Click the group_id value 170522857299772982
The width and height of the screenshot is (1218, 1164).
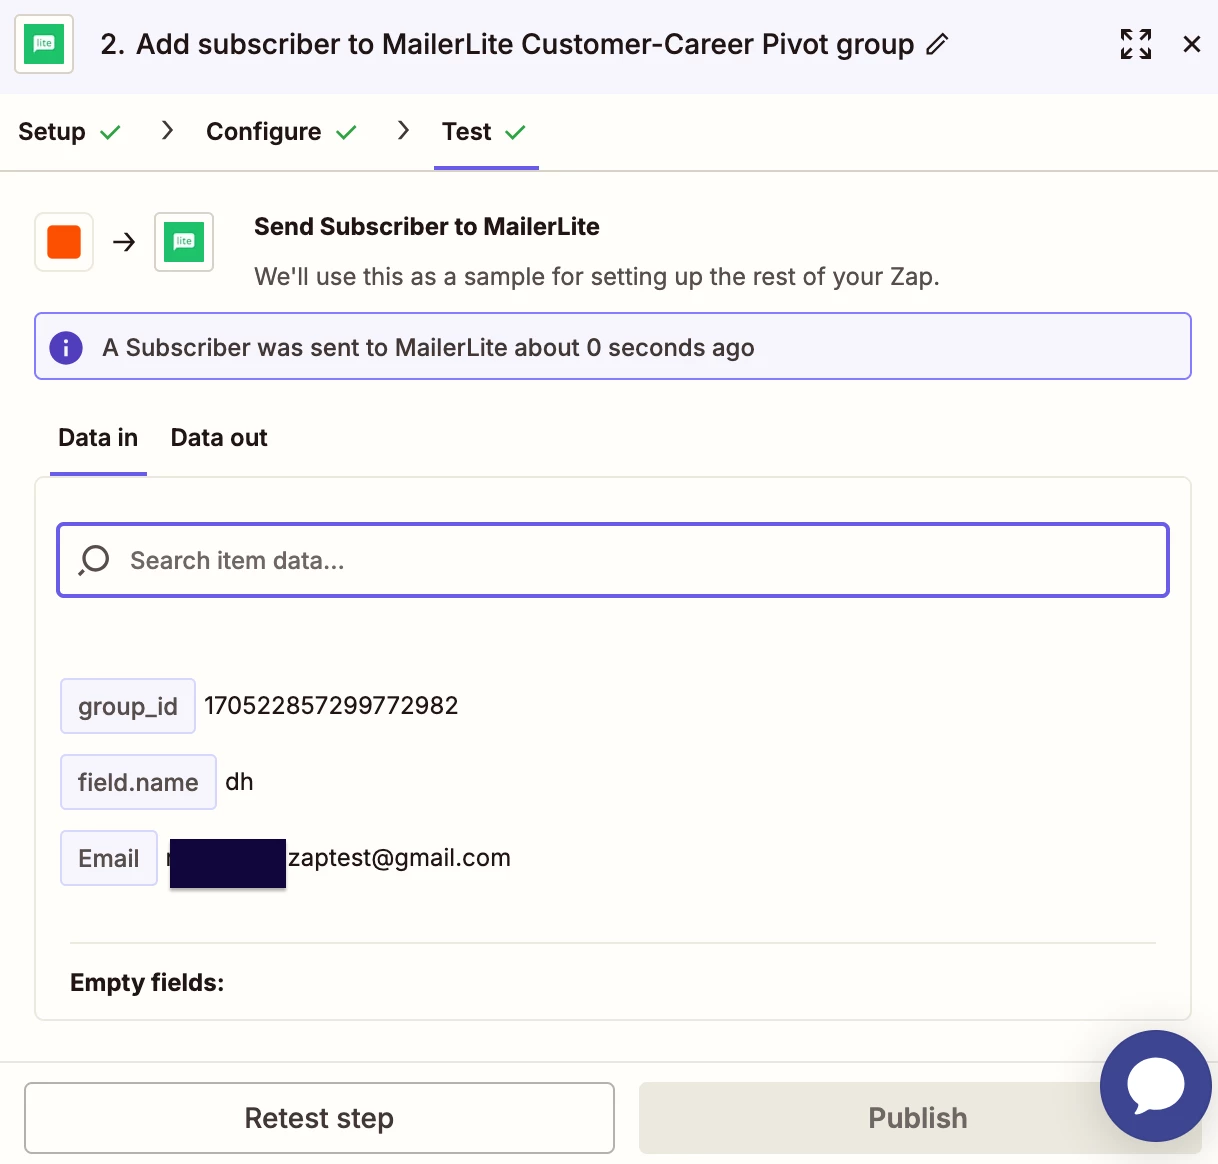click(331, 706)
